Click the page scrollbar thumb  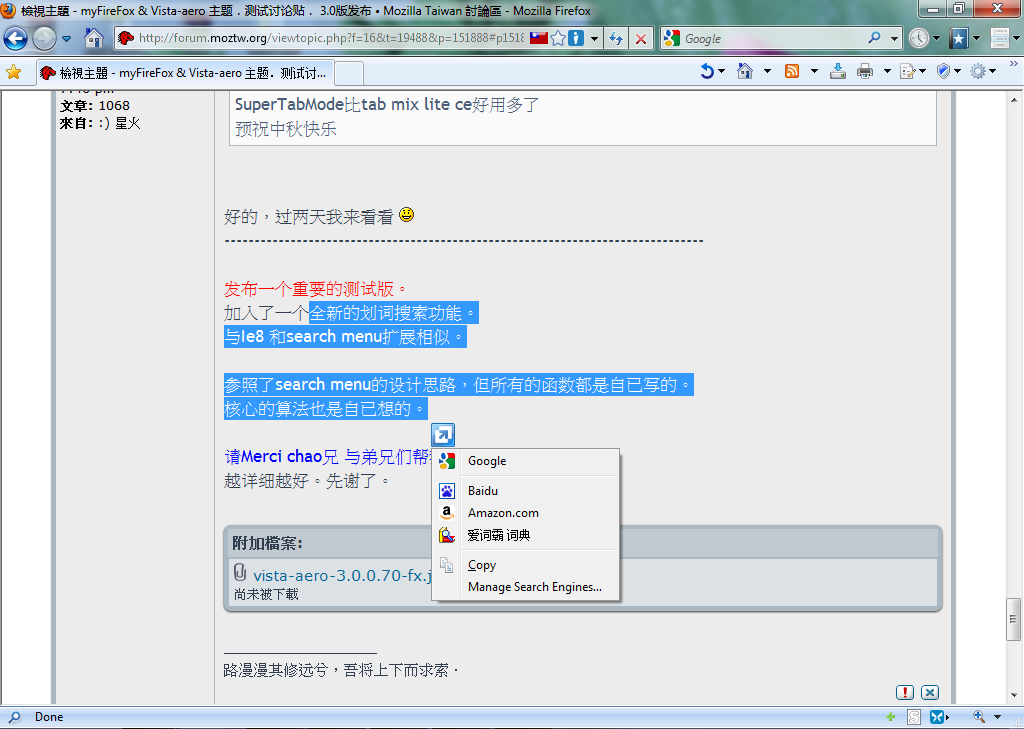tap(1013, 619)
